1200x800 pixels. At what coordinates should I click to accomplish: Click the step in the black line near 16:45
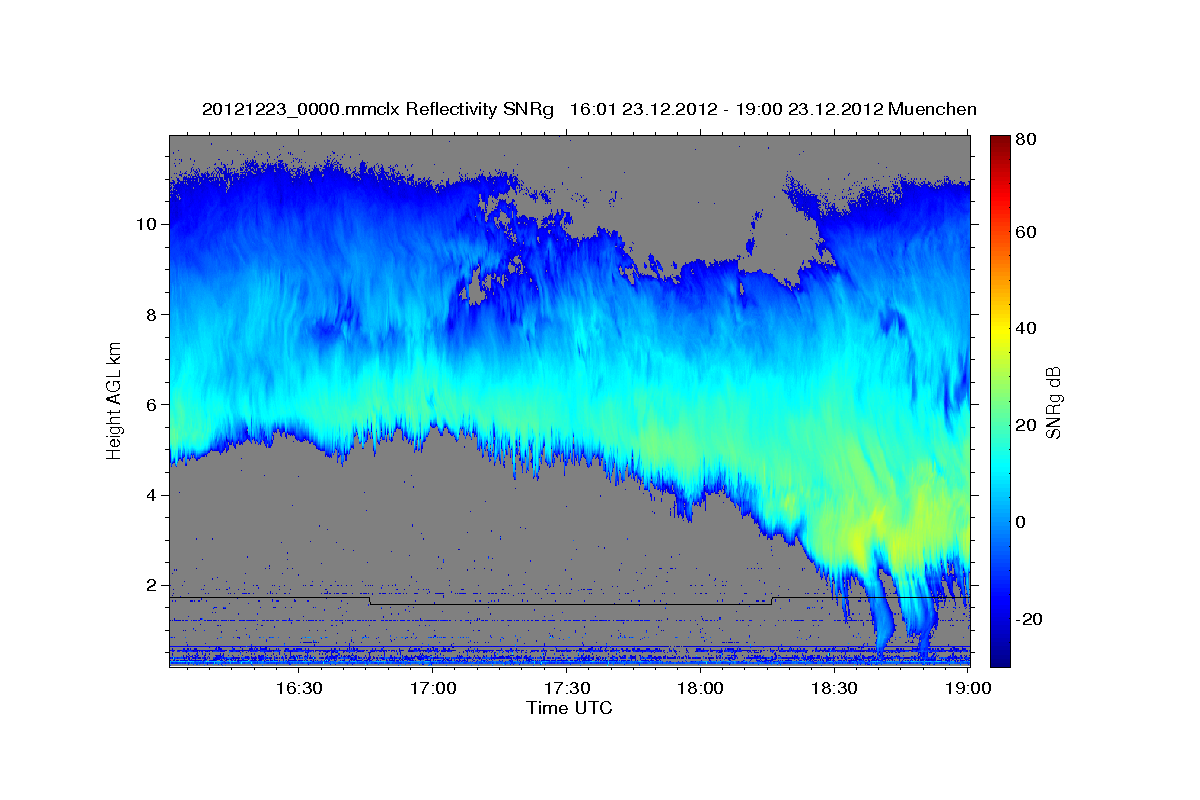370,601
